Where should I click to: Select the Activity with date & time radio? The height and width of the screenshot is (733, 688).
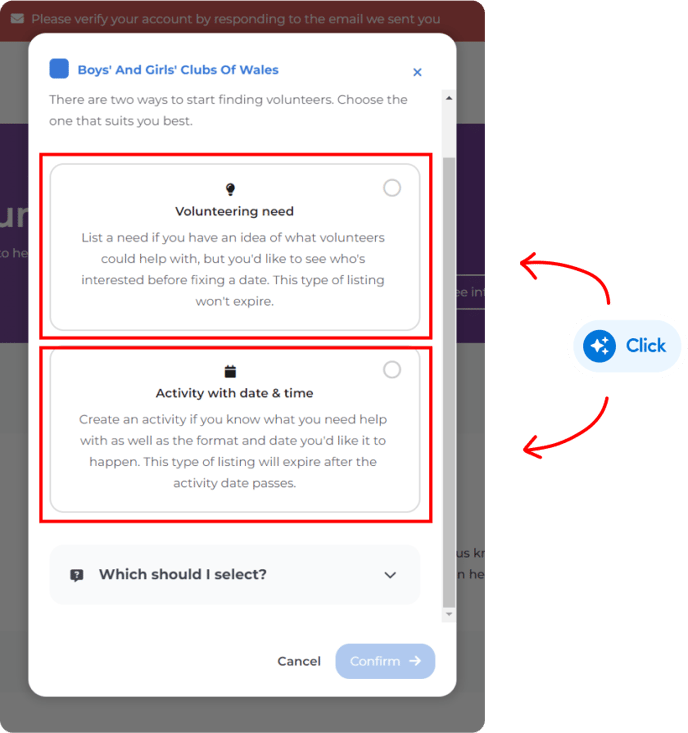click(392, 369)
